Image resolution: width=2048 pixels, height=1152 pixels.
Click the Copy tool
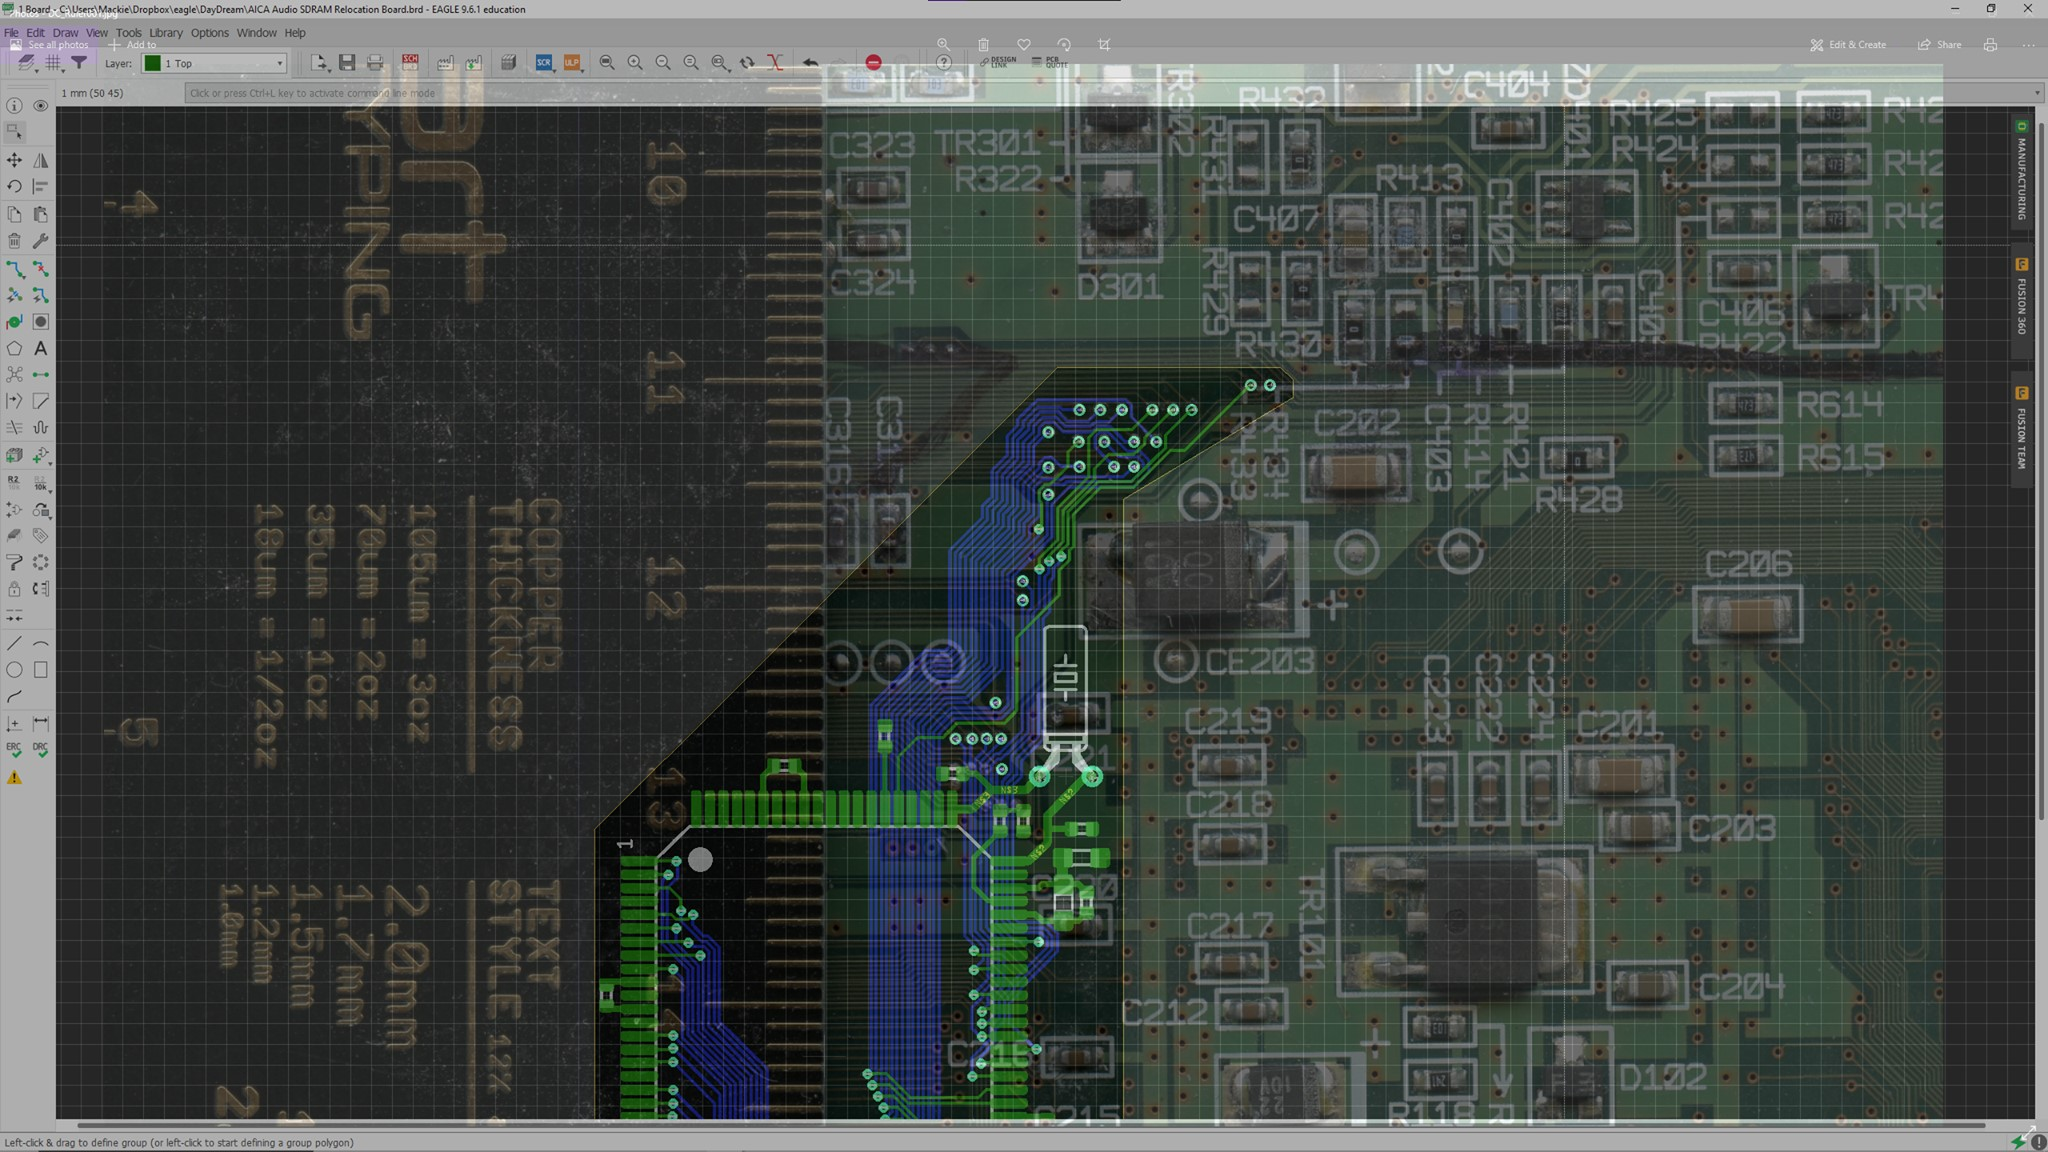click(14, 214)
